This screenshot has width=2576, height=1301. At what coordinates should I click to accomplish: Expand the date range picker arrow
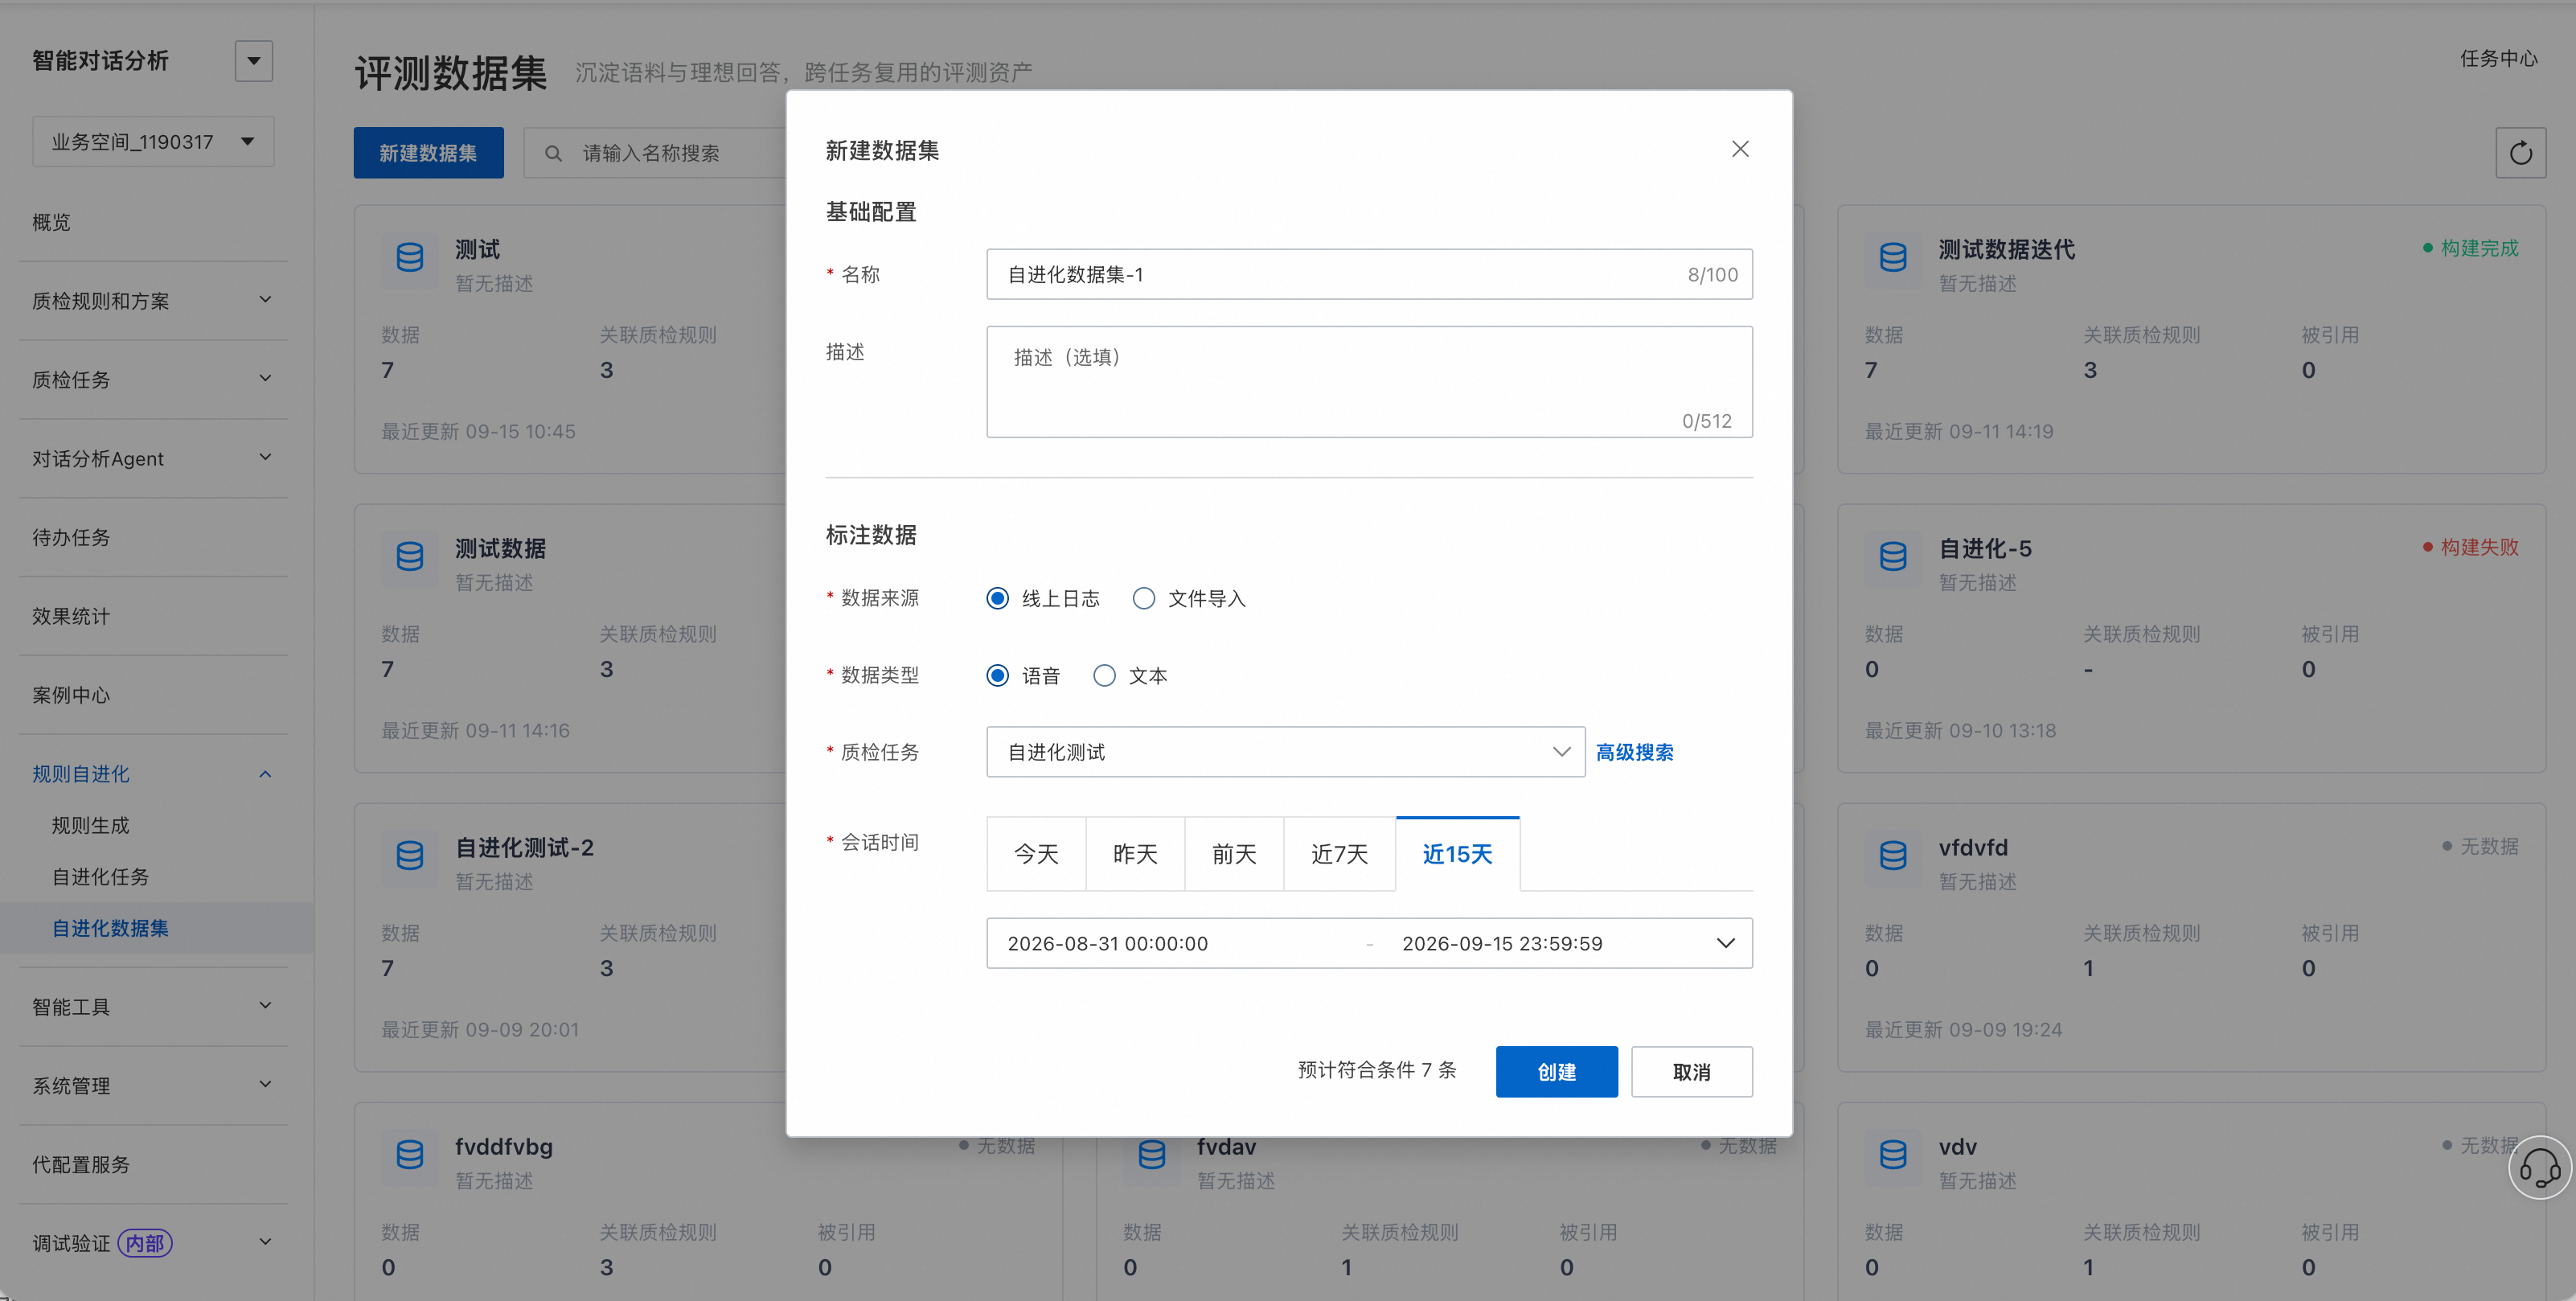tap(1725, 943)
